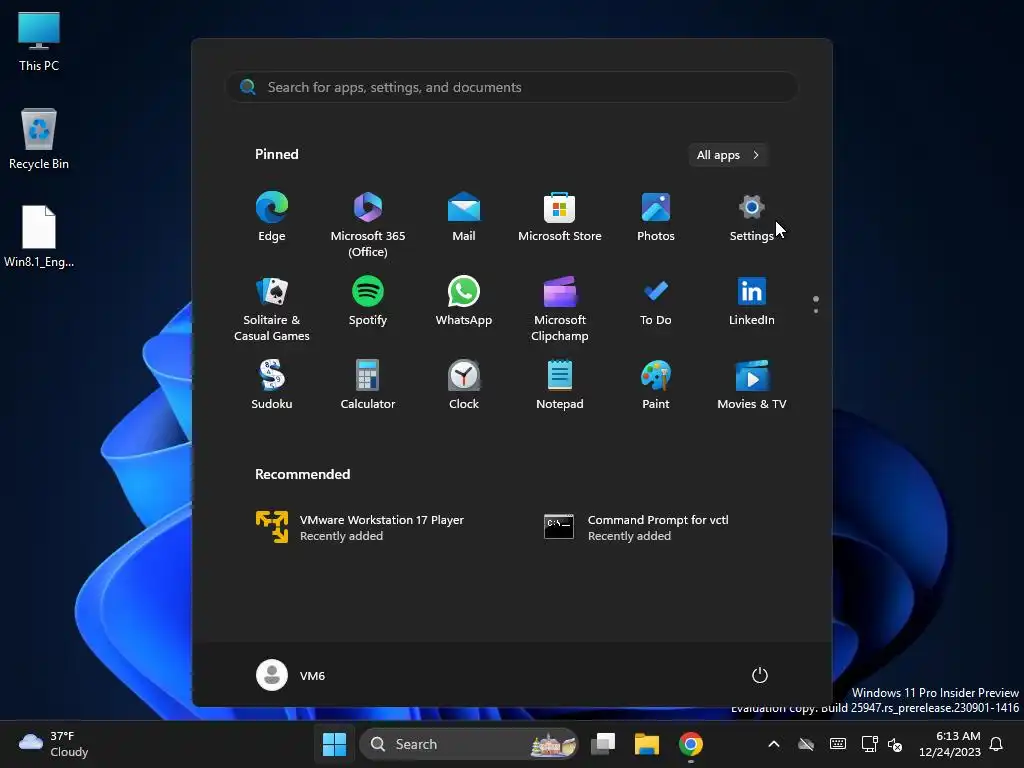Launch Microsoft Clipchamp
The width and height of the screenshot is (1024, 768).
pos(560,308)
